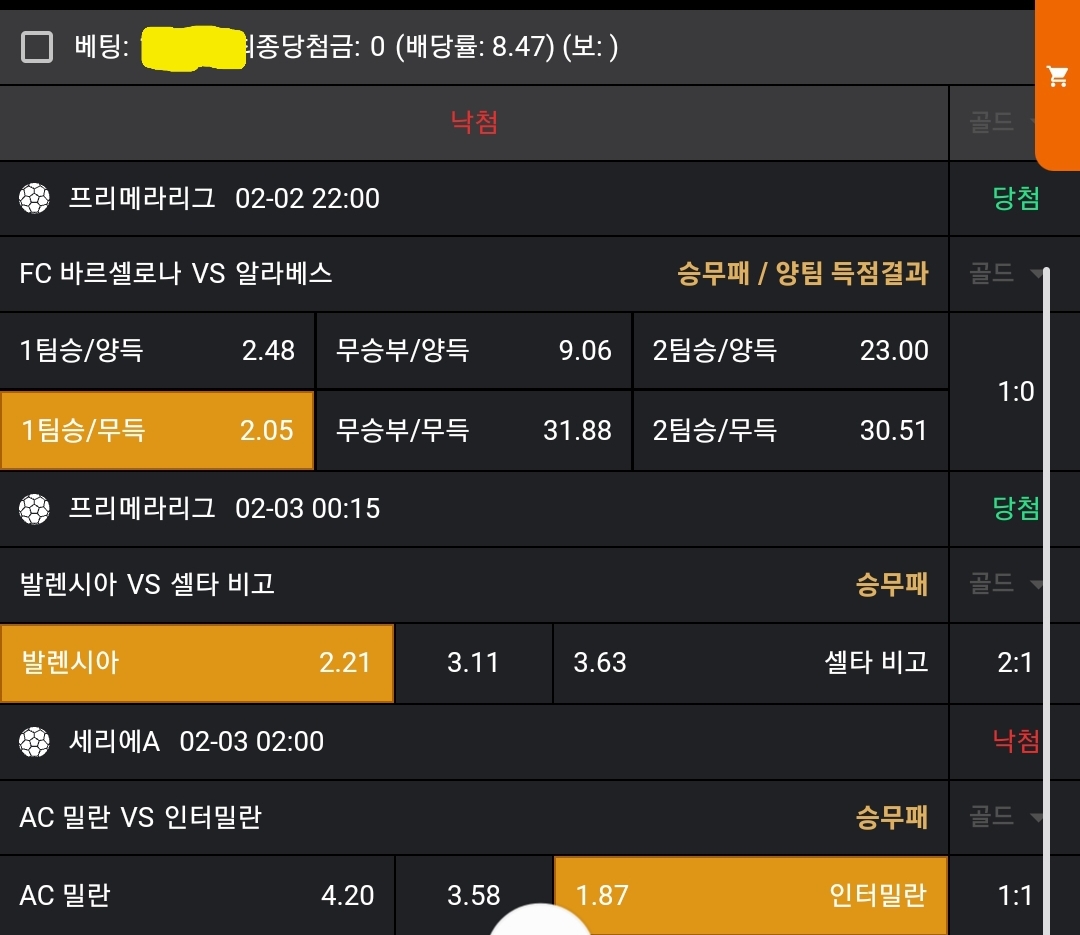The width and height of the screenshot is (1080, 935).
Task: Tick the checkbox next to 베팅
Action: coord(37,46)
